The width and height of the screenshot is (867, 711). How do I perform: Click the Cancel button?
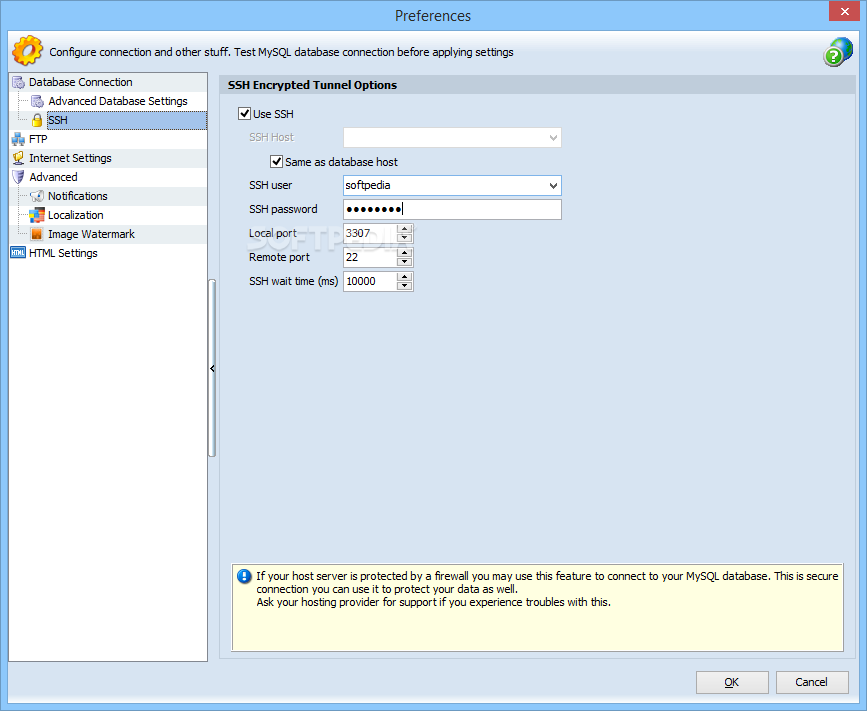(812, 682)
